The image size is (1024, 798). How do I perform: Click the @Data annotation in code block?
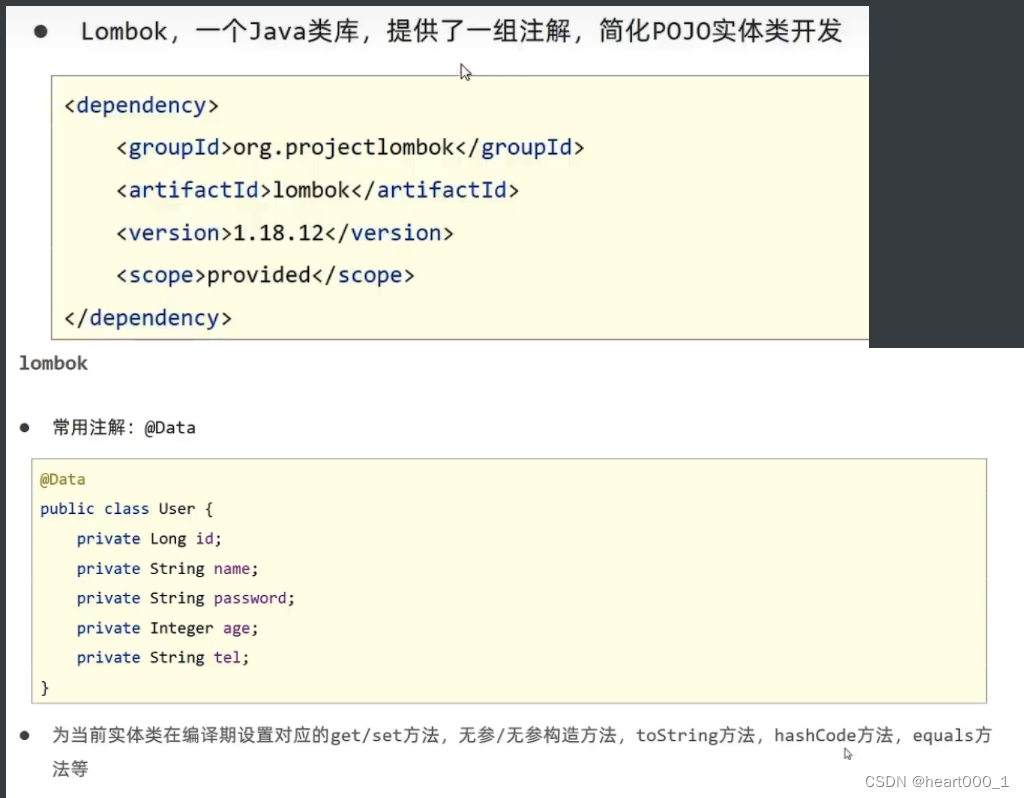(x=63, y=479)
